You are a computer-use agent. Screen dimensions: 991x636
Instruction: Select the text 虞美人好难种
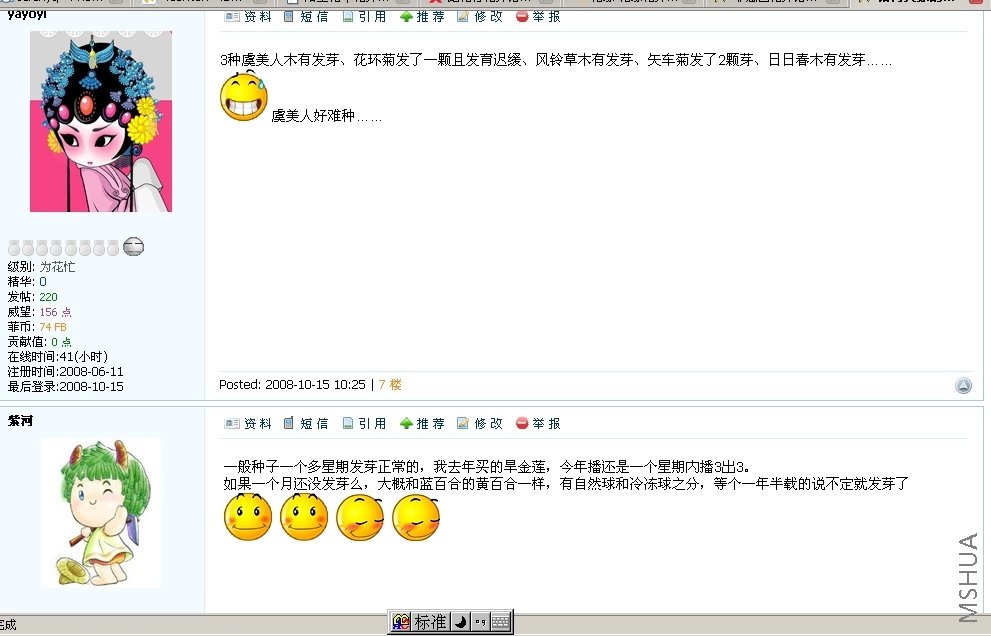pyautogui.click(x=313, y=116)
